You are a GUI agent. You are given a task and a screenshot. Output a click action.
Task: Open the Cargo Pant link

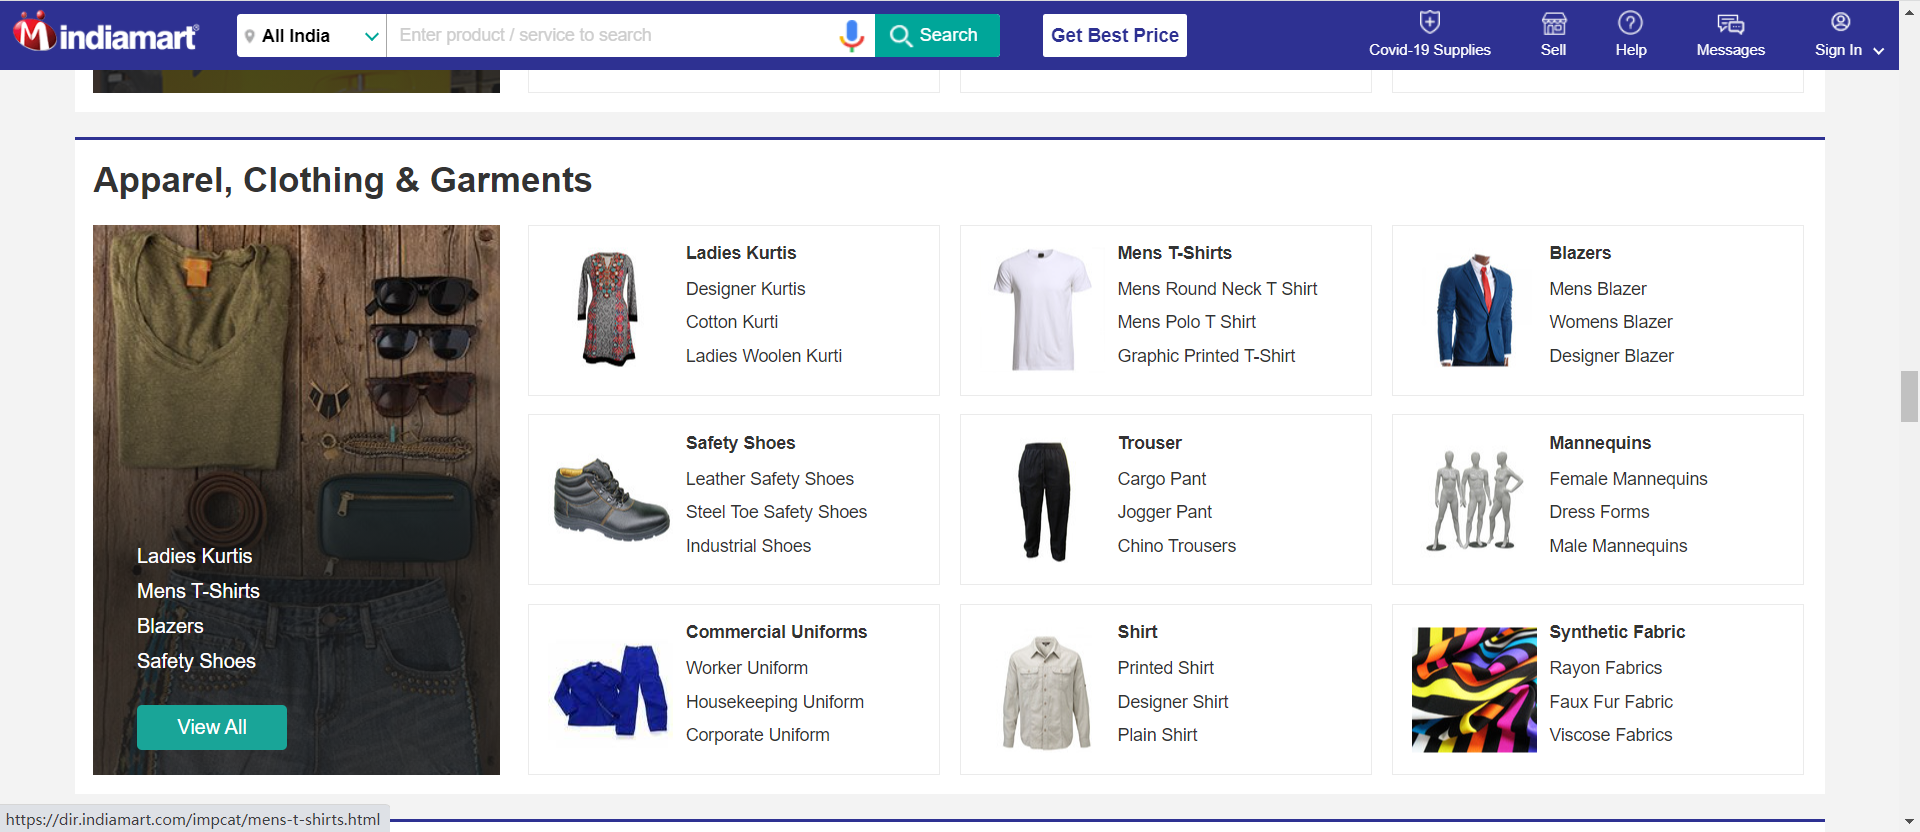tap(1161, 479)
